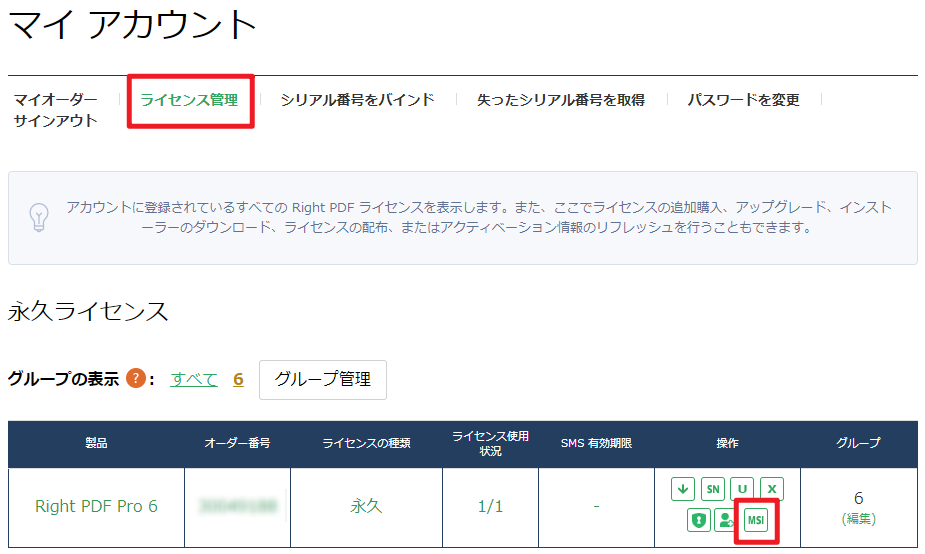The width and height of the screenshot is (925, 554).
Task: Click the shield keyhole icon
Action: tap(698, 520)
